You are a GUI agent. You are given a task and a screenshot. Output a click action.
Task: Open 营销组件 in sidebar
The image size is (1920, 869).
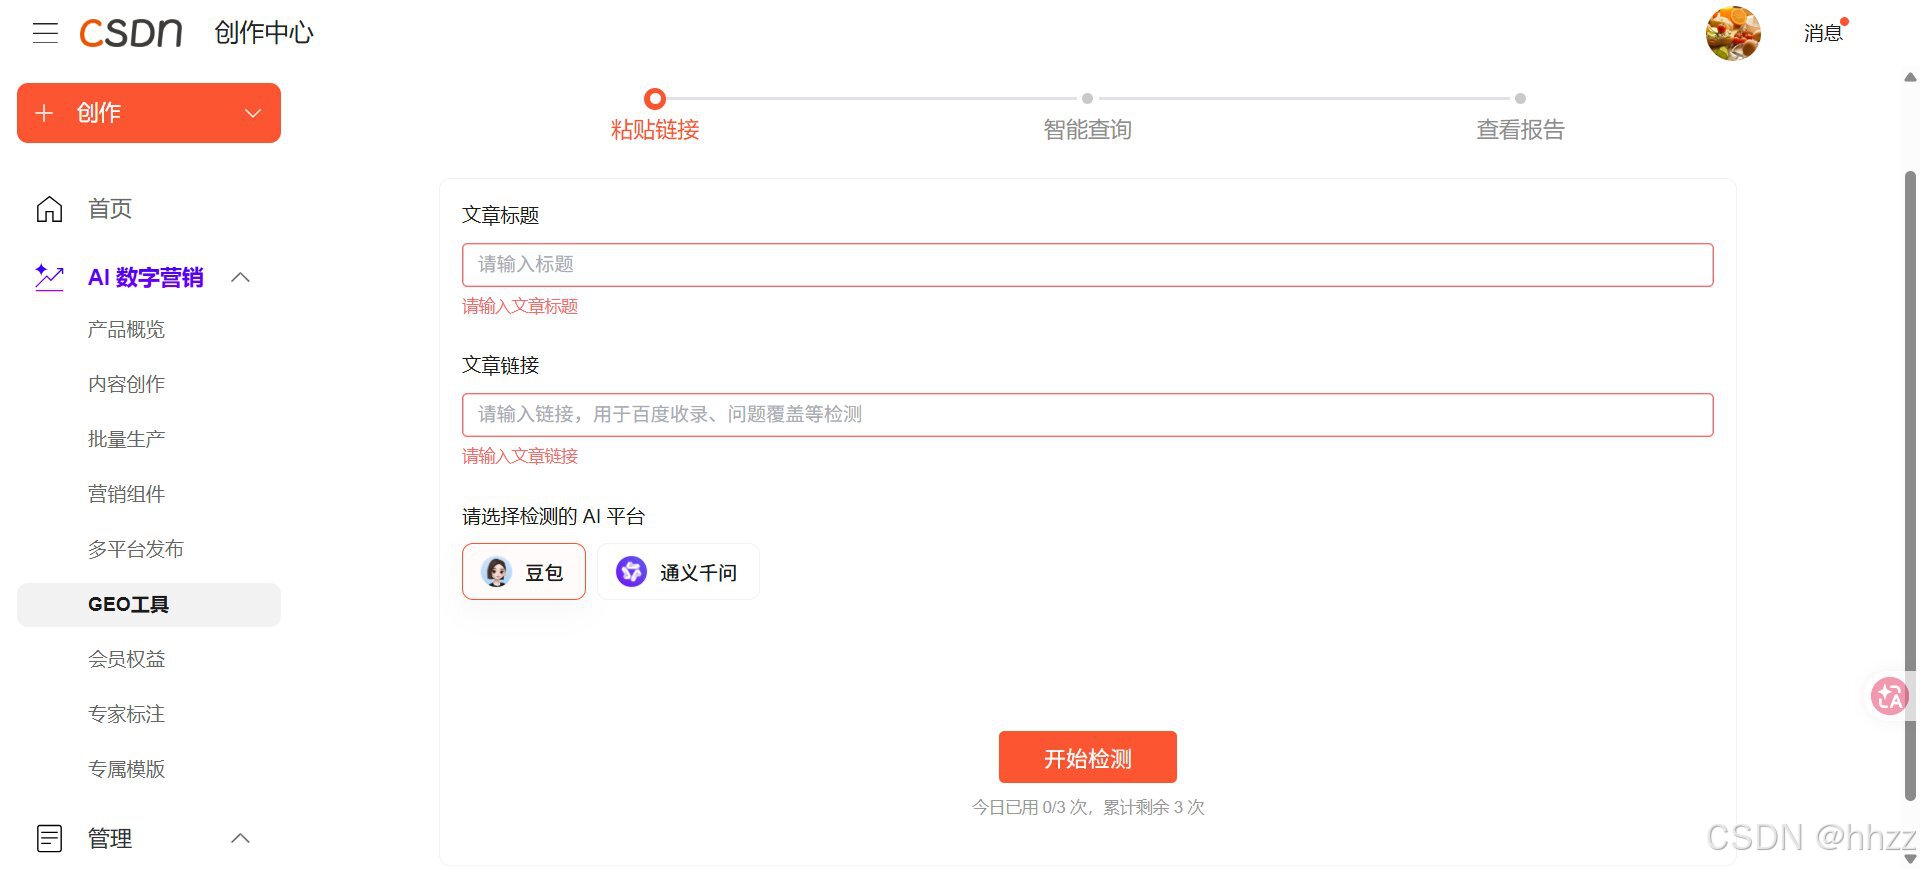point(126,494)
